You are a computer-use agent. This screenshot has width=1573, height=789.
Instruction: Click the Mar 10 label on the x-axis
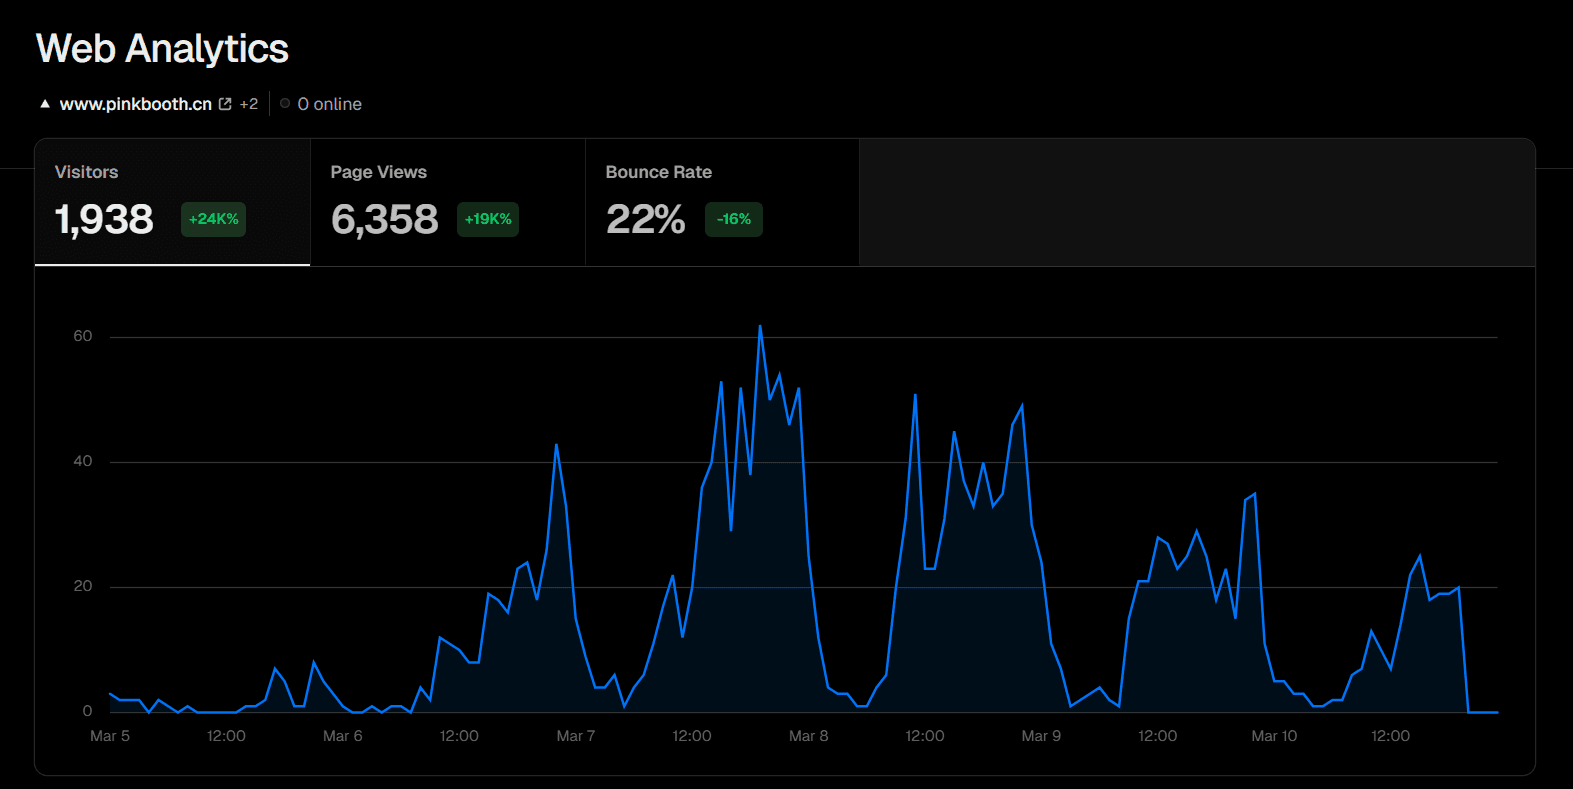tap(1274, 736)
